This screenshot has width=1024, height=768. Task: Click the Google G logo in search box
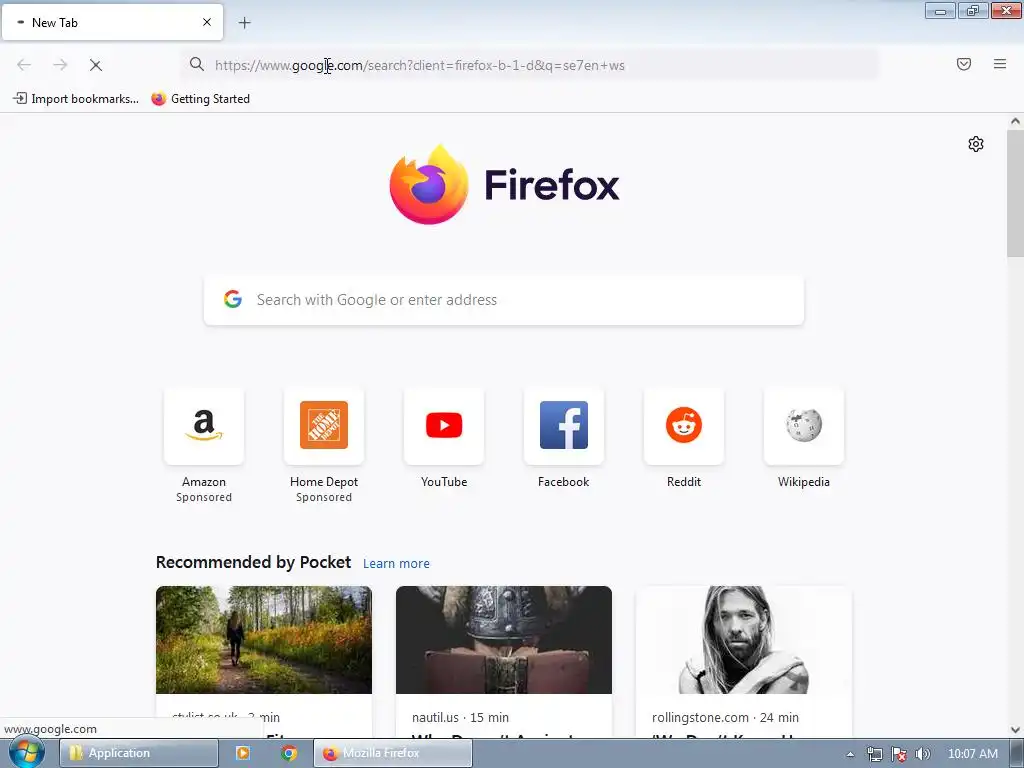pyautogui.click(x=232, y=299)
